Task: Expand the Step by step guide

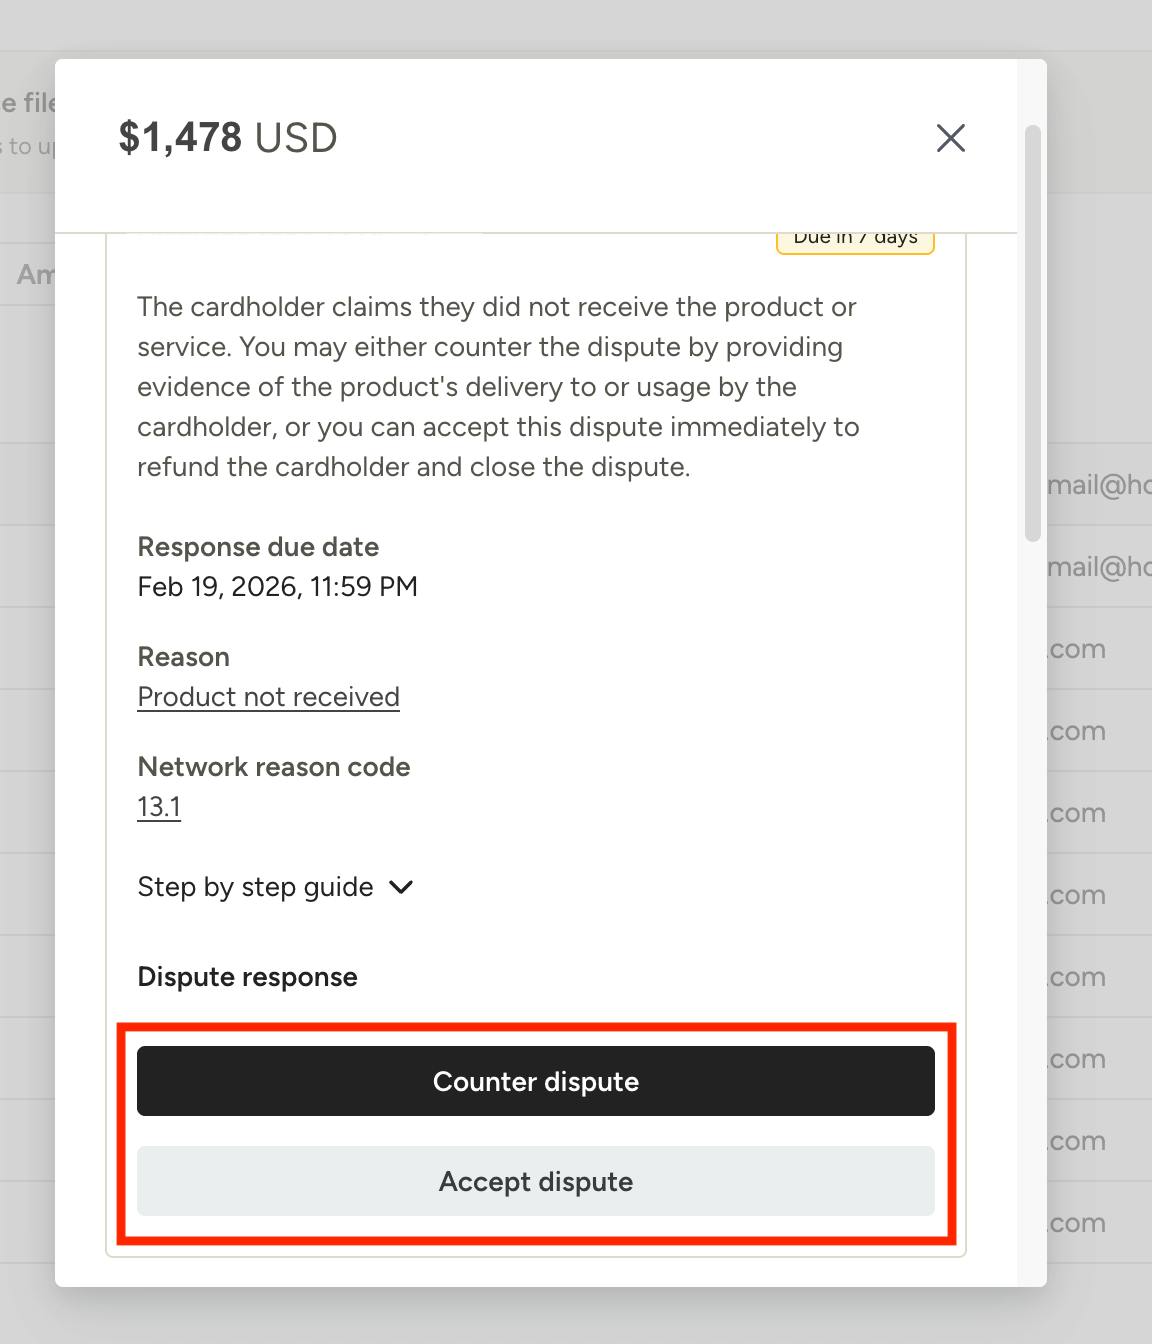Action: click(x=275, y=887)
